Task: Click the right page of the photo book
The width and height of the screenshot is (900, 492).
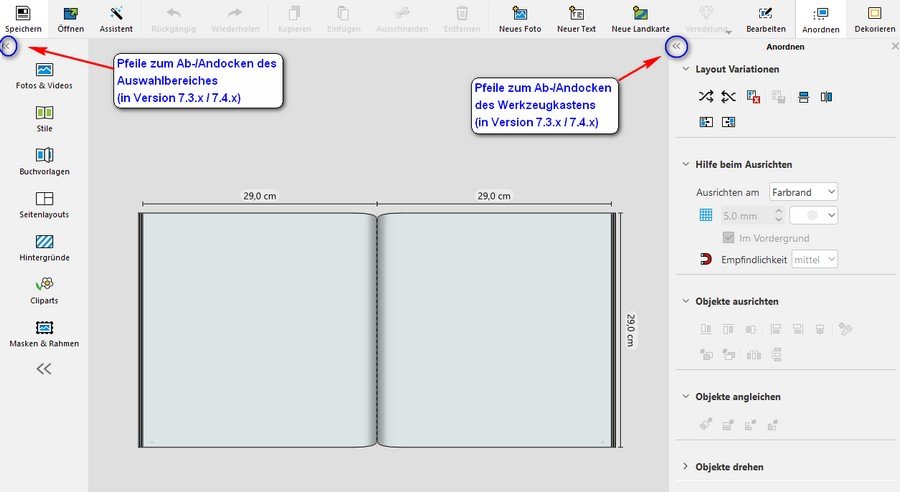Action: [x=496, y=328]
